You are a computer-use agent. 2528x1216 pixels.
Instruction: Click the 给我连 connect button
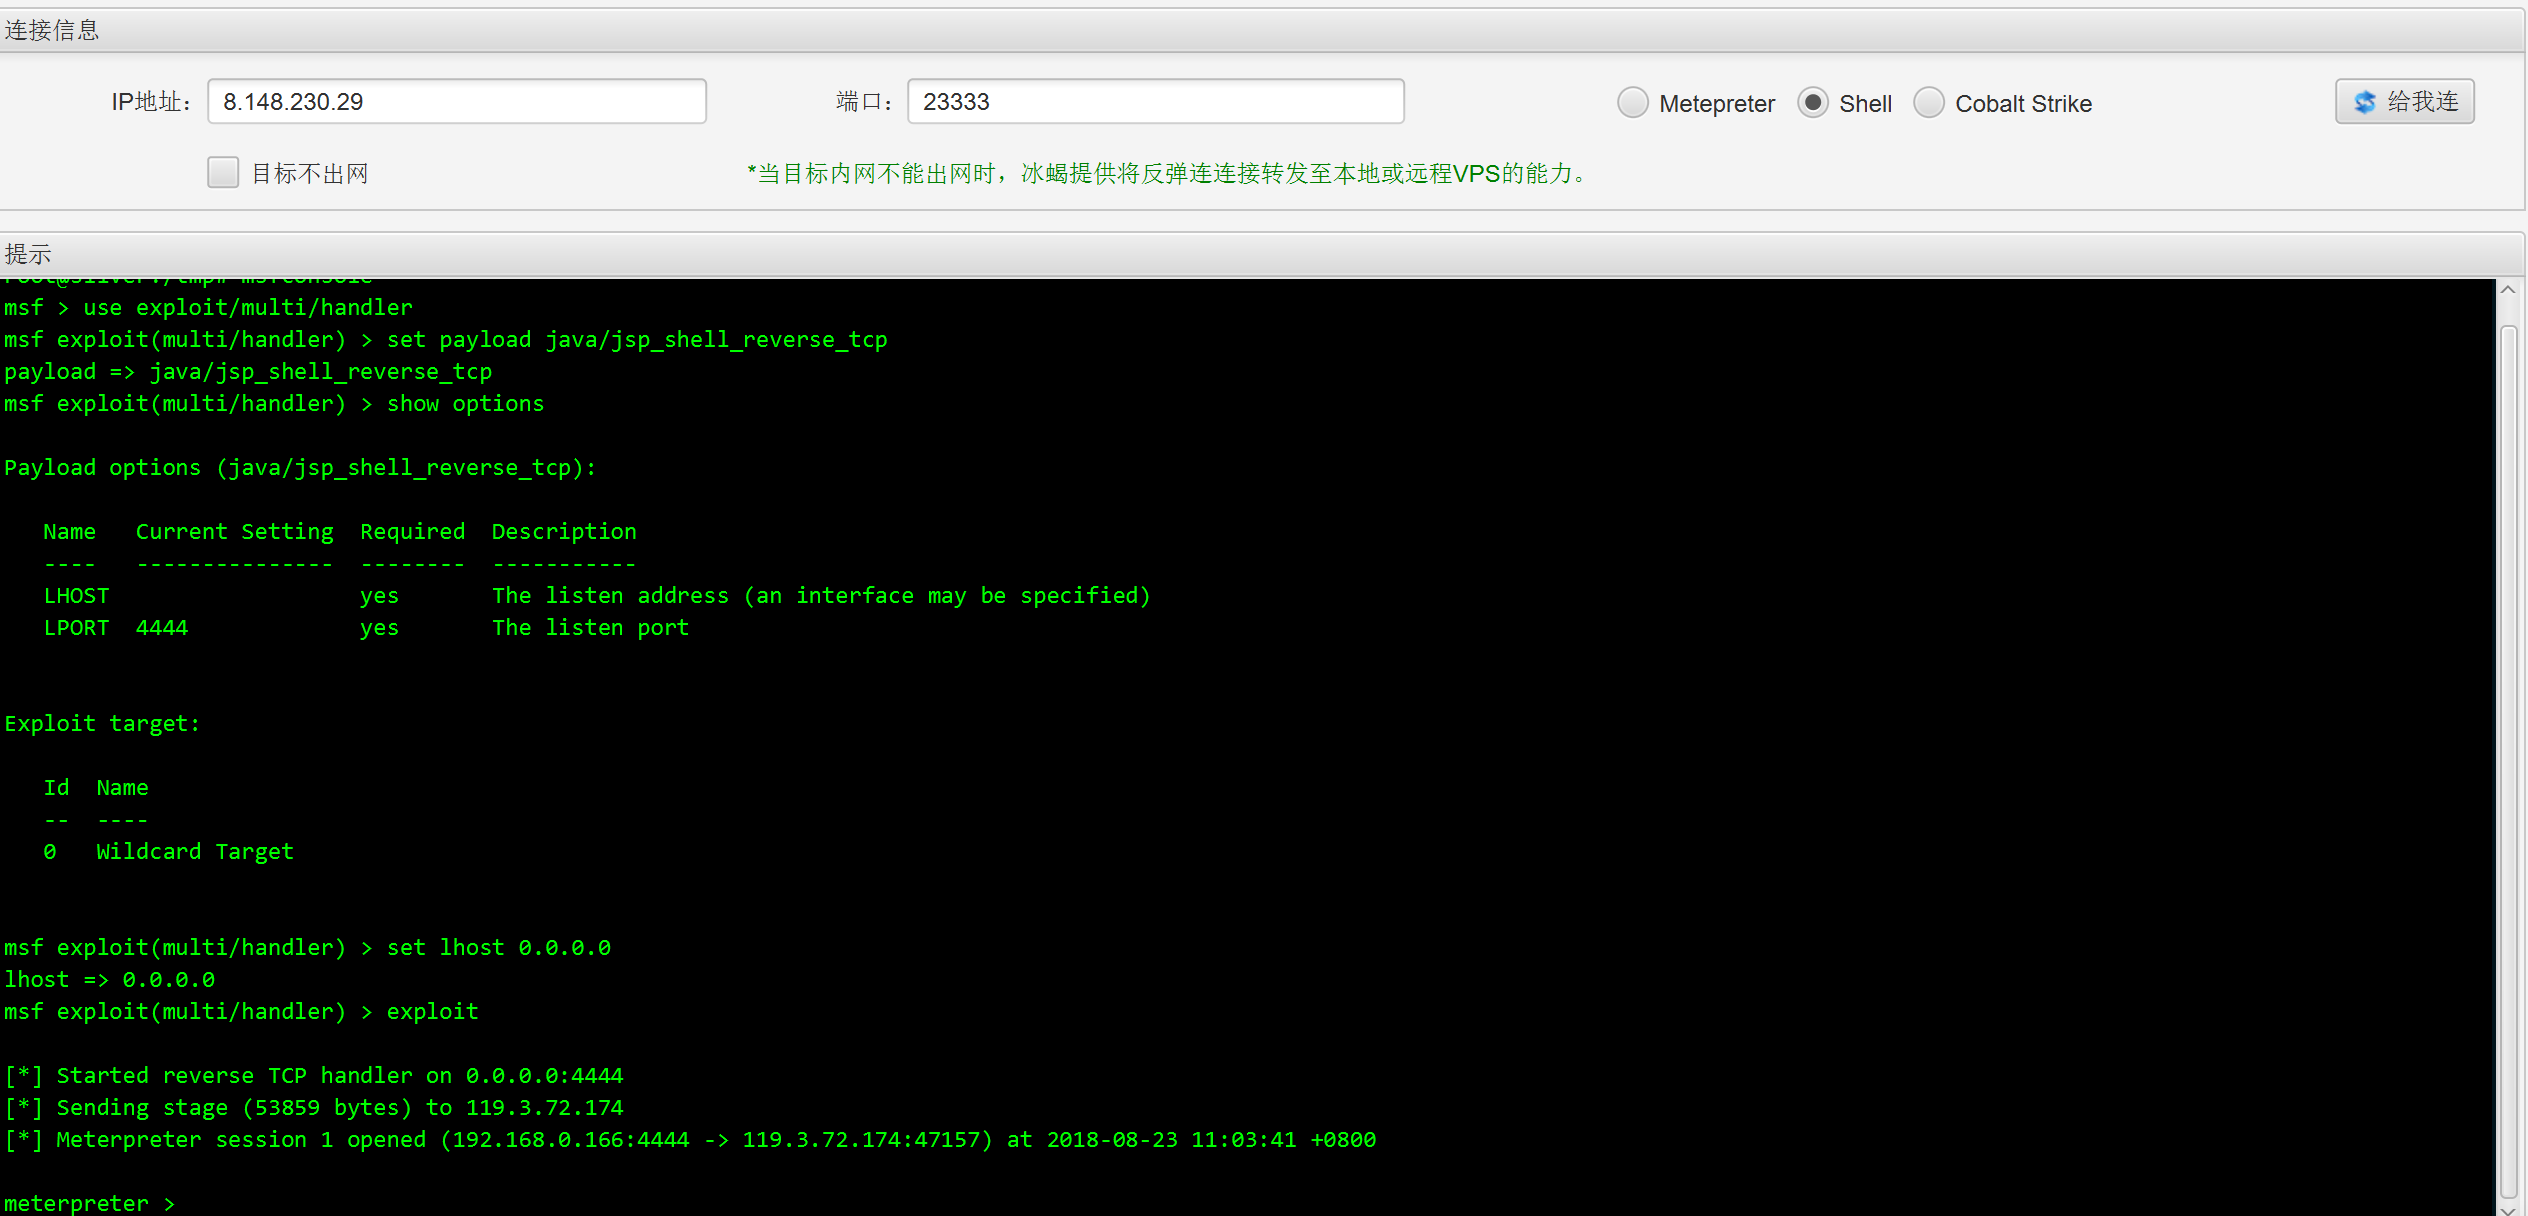[2404, 101]
